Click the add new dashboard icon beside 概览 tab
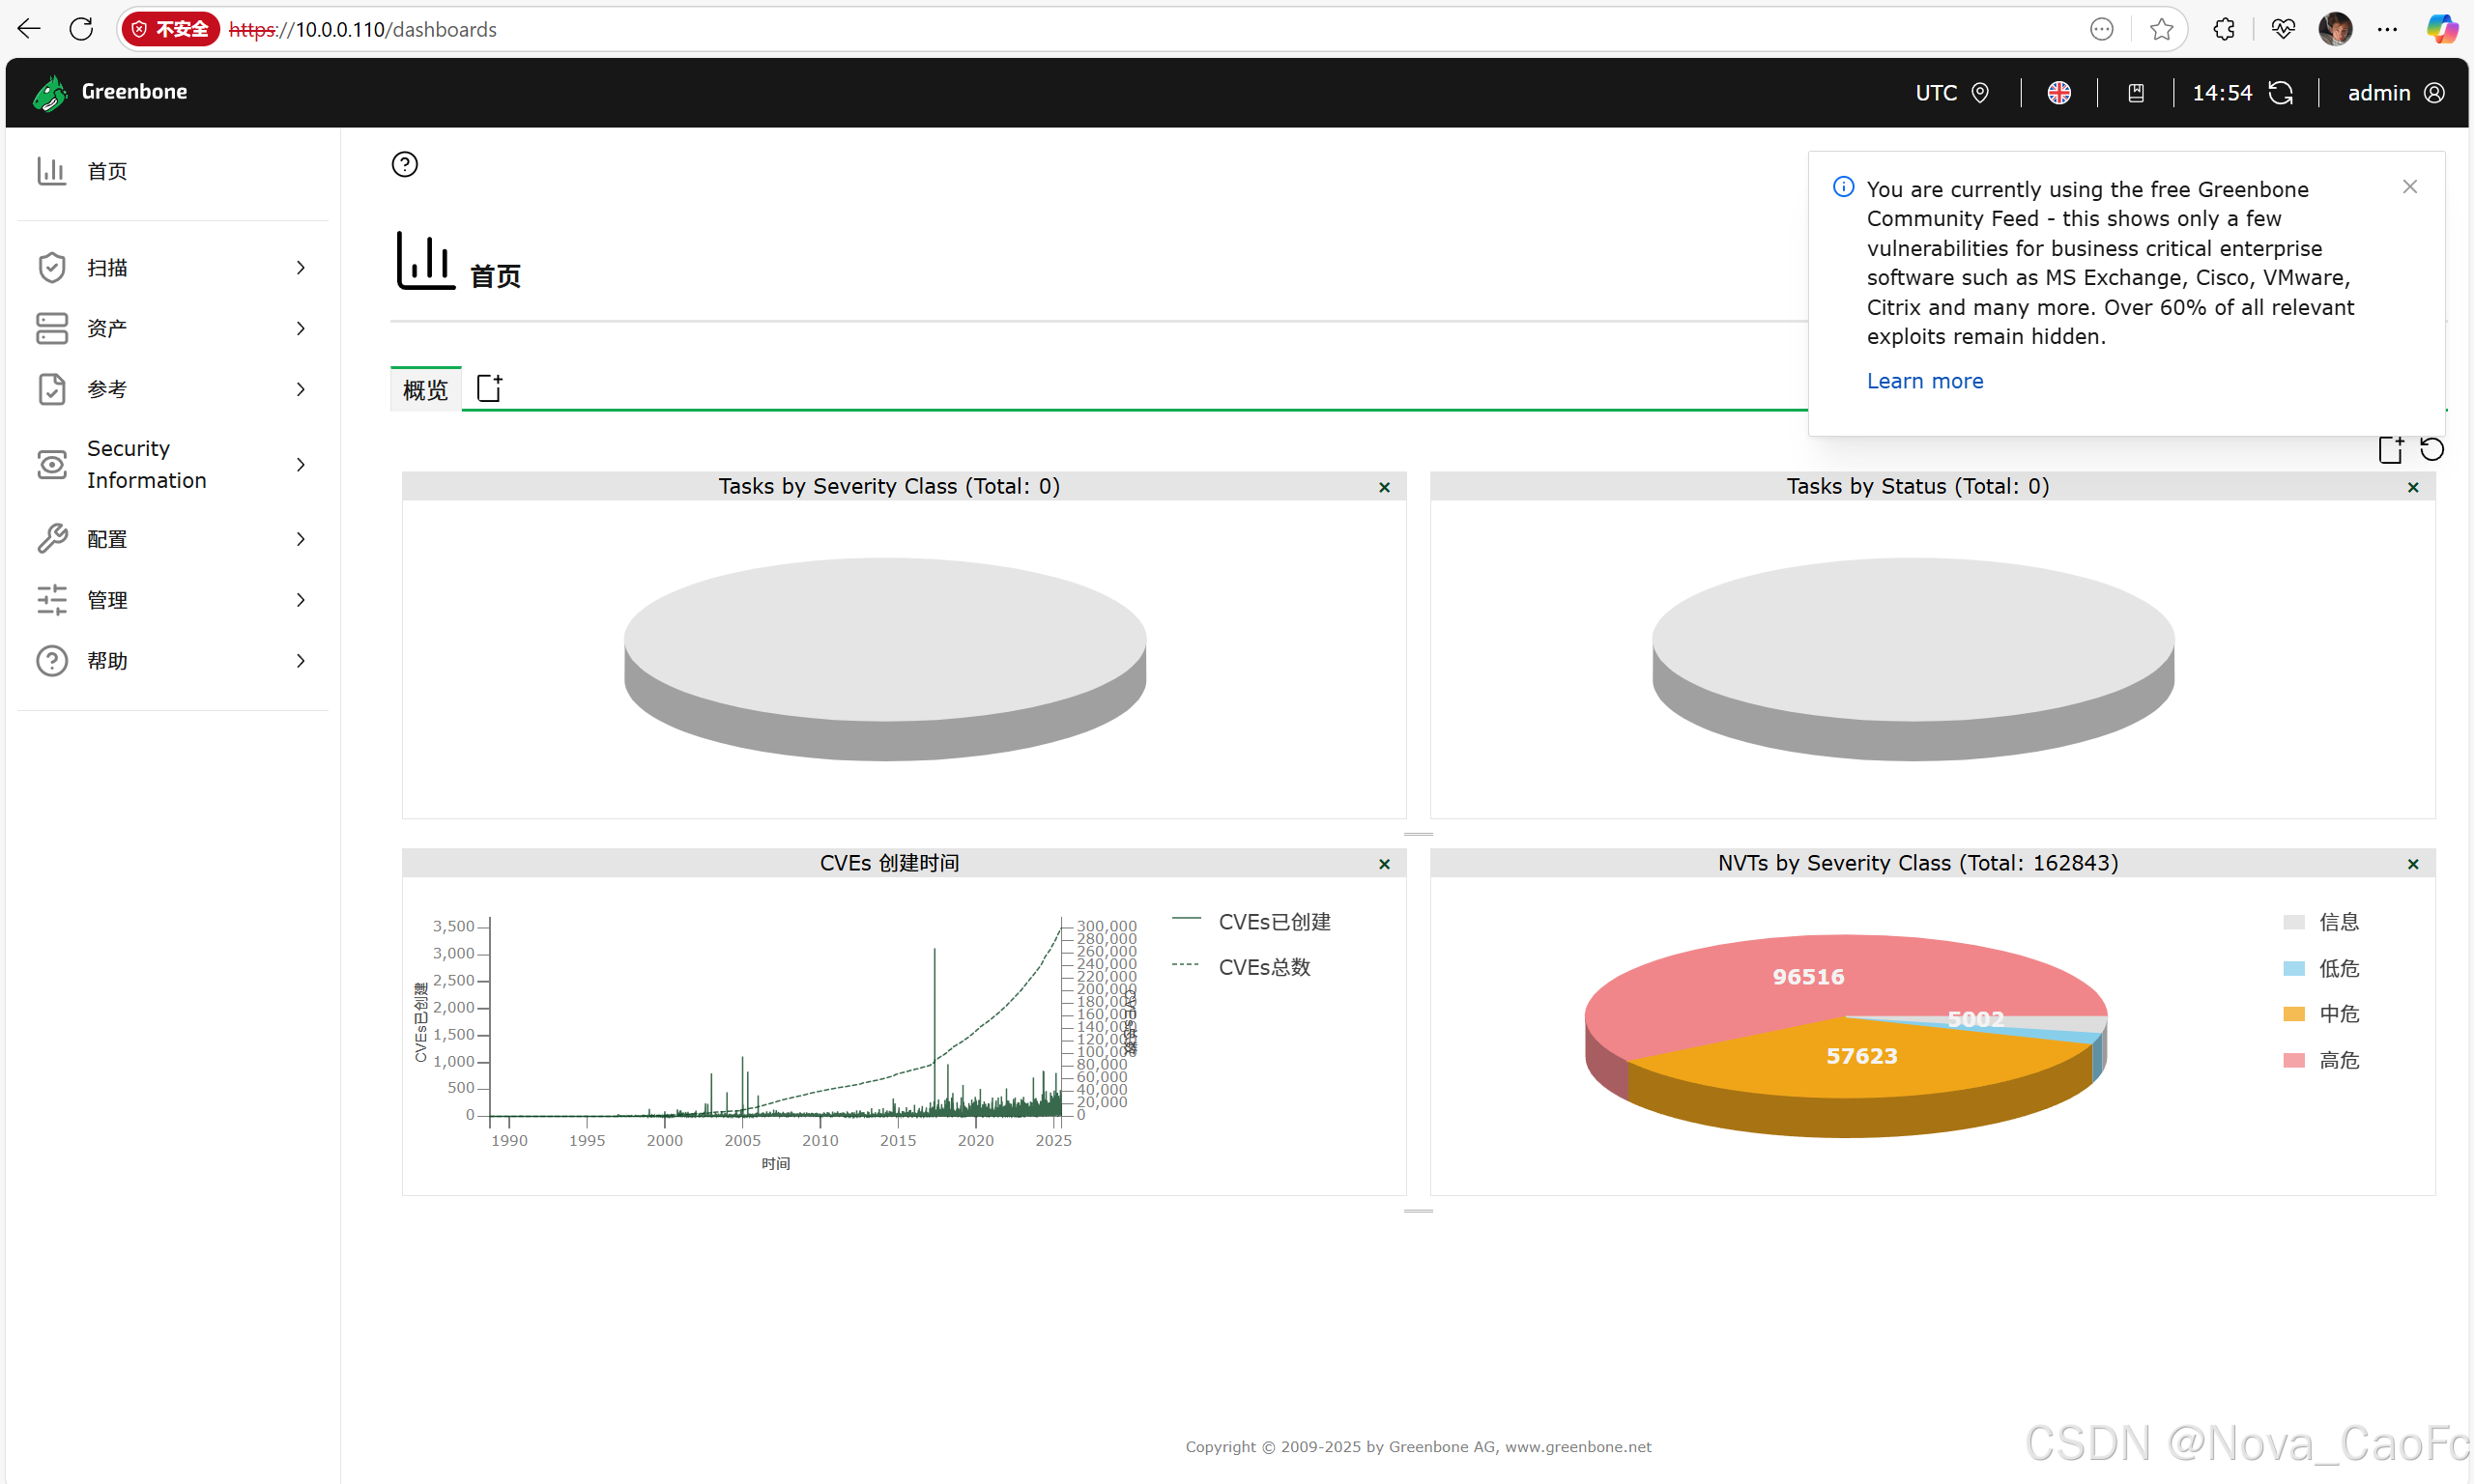This screenshot has height=1484, width=2474. (x=489, y=388)
